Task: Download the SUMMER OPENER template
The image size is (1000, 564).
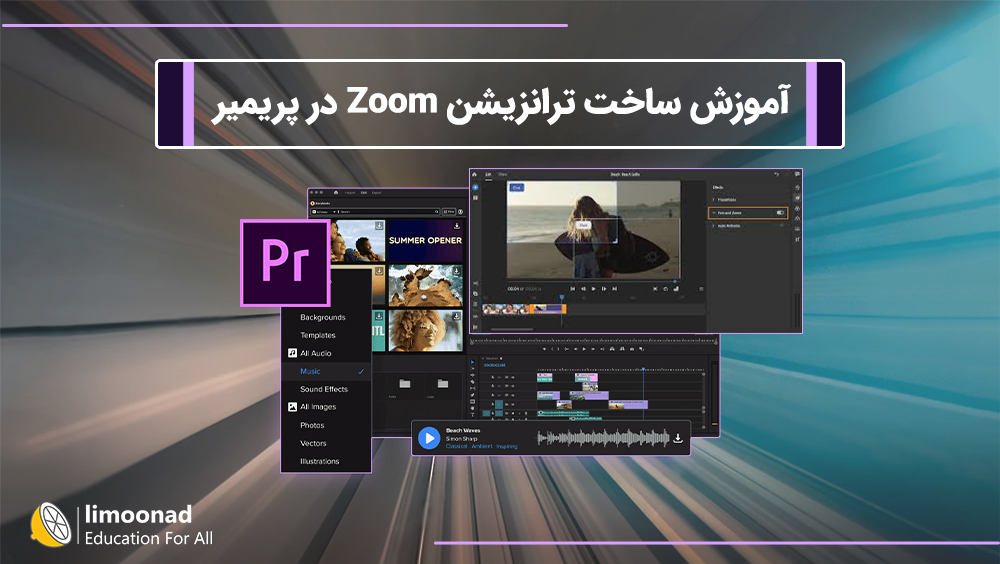Action: pos(457,226)
